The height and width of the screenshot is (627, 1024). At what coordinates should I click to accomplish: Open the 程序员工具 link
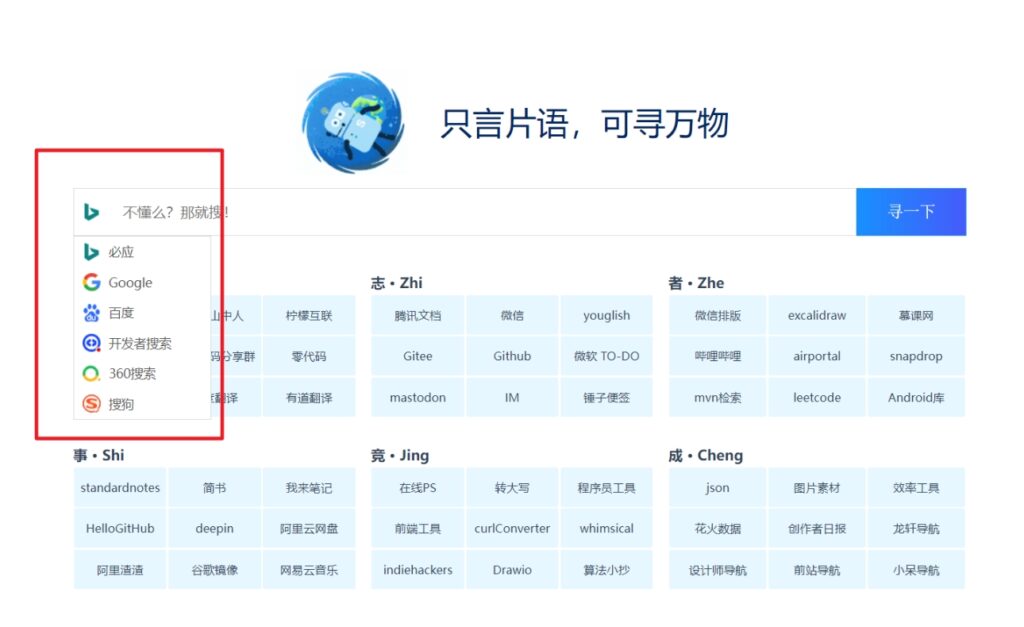point(607,487)
